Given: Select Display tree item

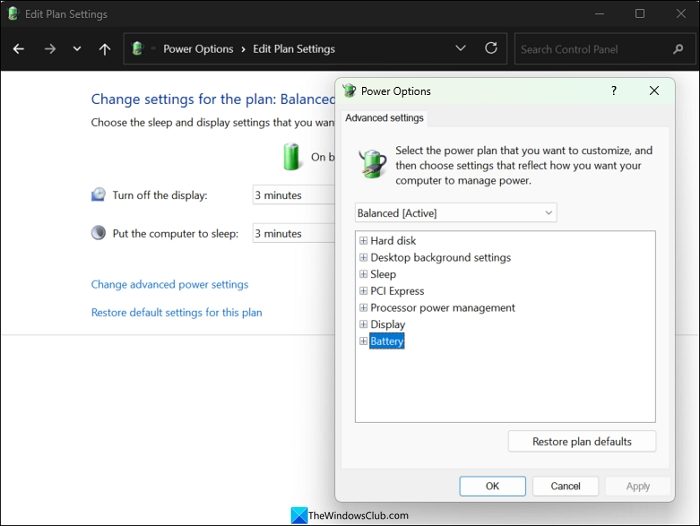Looking at the screenshot, I should point(388,325).
